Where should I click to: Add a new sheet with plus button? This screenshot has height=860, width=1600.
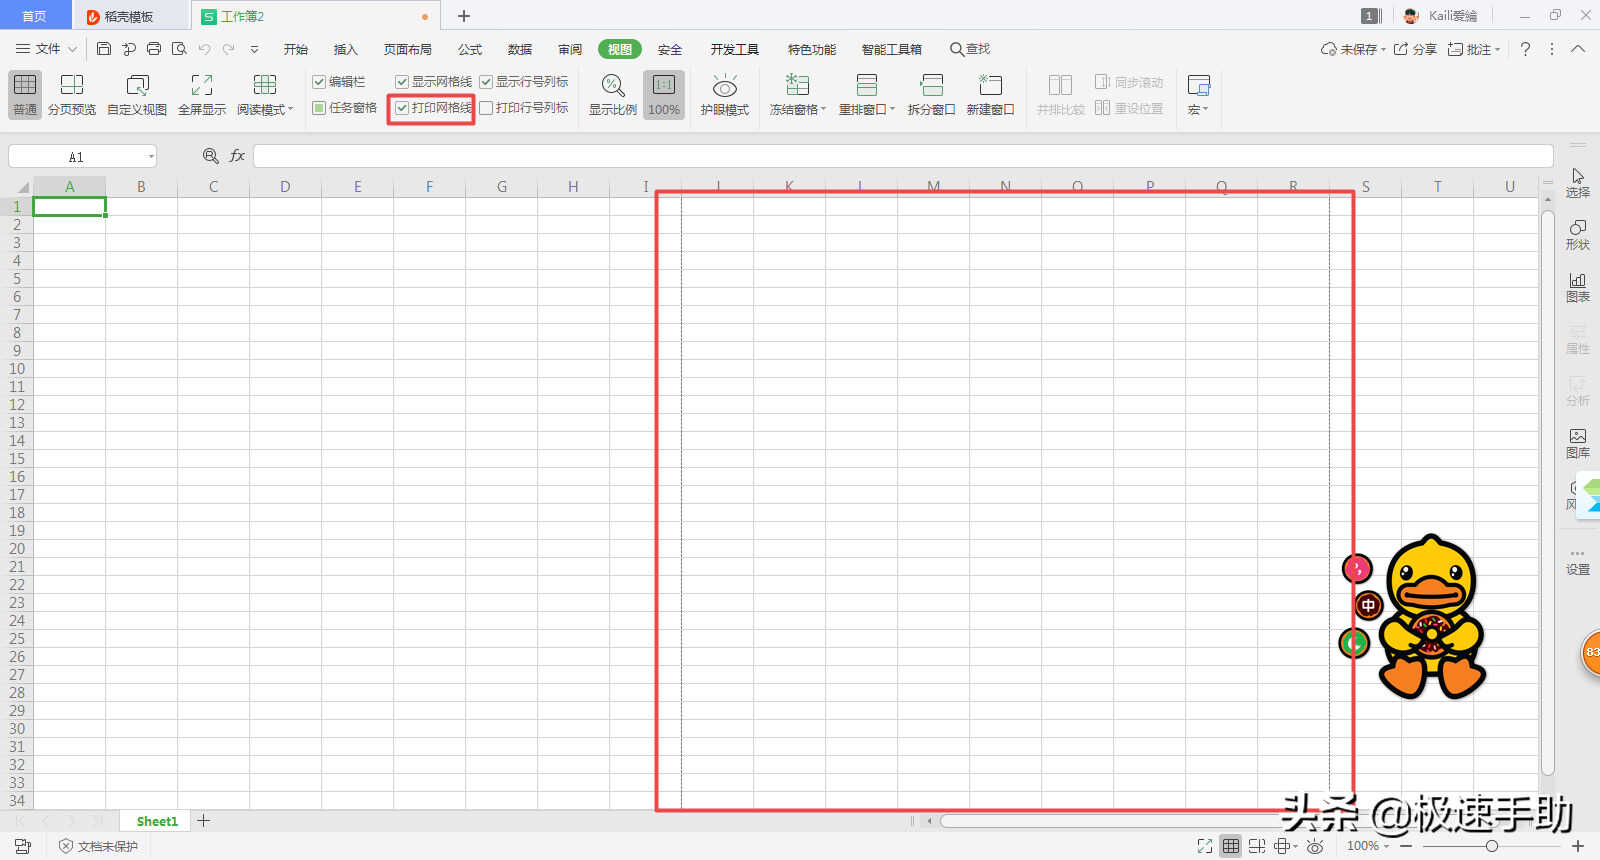(x=204, y=821)
